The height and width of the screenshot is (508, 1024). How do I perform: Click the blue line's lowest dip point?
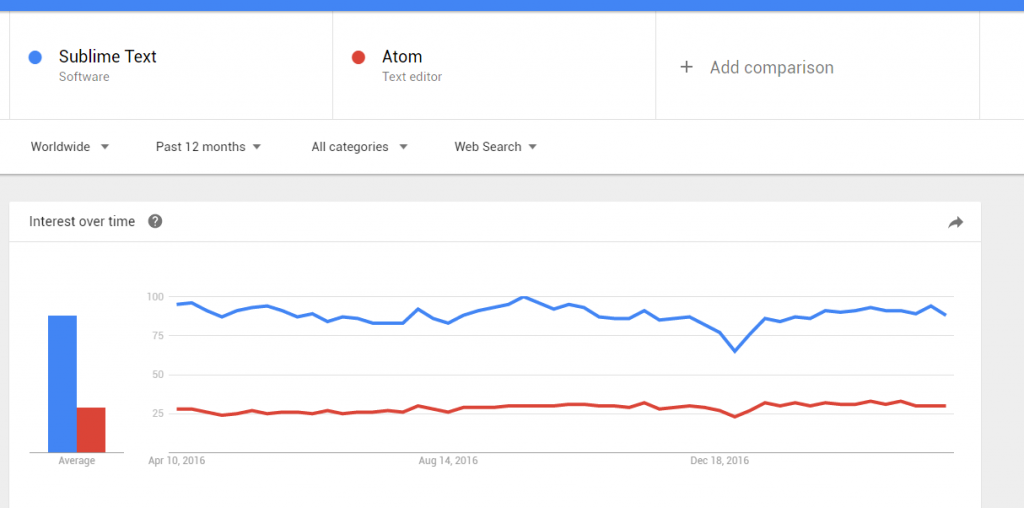pyautogui.click(x=735, y=351)
